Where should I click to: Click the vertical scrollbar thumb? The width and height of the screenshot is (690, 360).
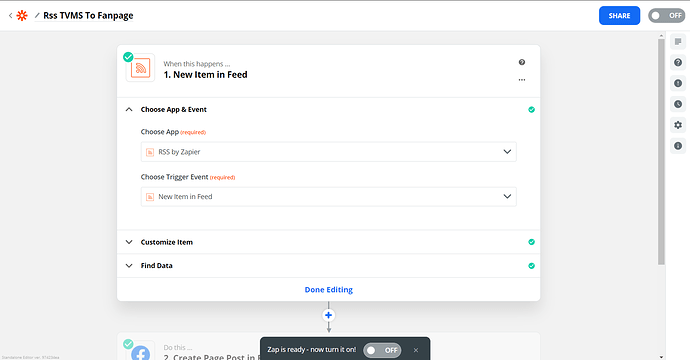point(661,152)
